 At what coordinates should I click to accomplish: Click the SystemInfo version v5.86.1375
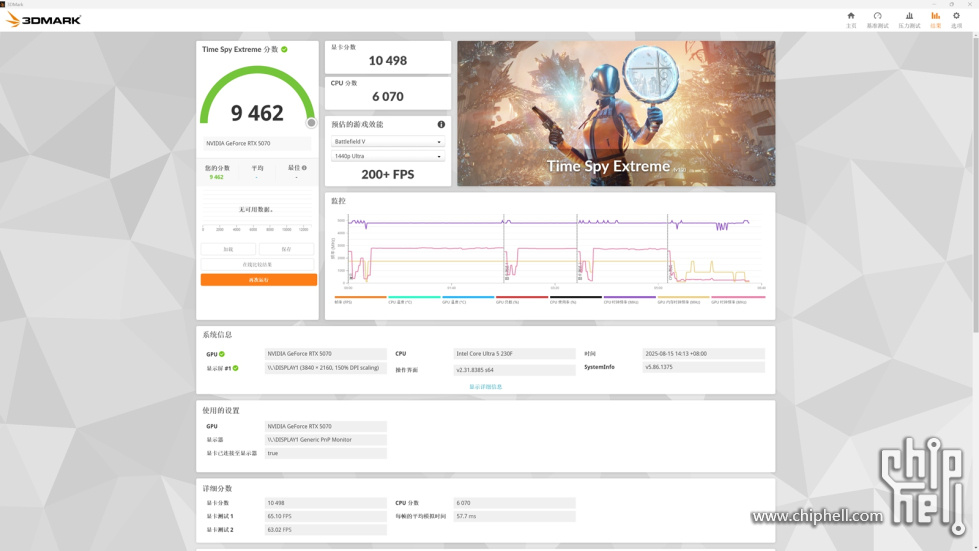point(704,367)
